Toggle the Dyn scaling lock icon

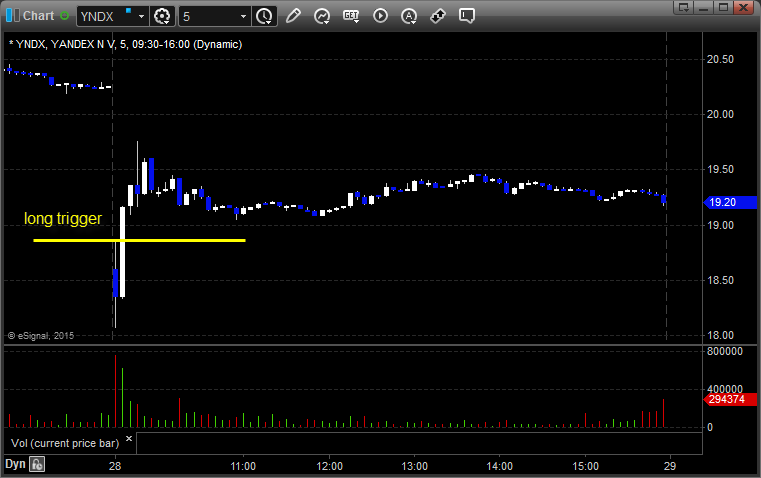click(37, 464)
